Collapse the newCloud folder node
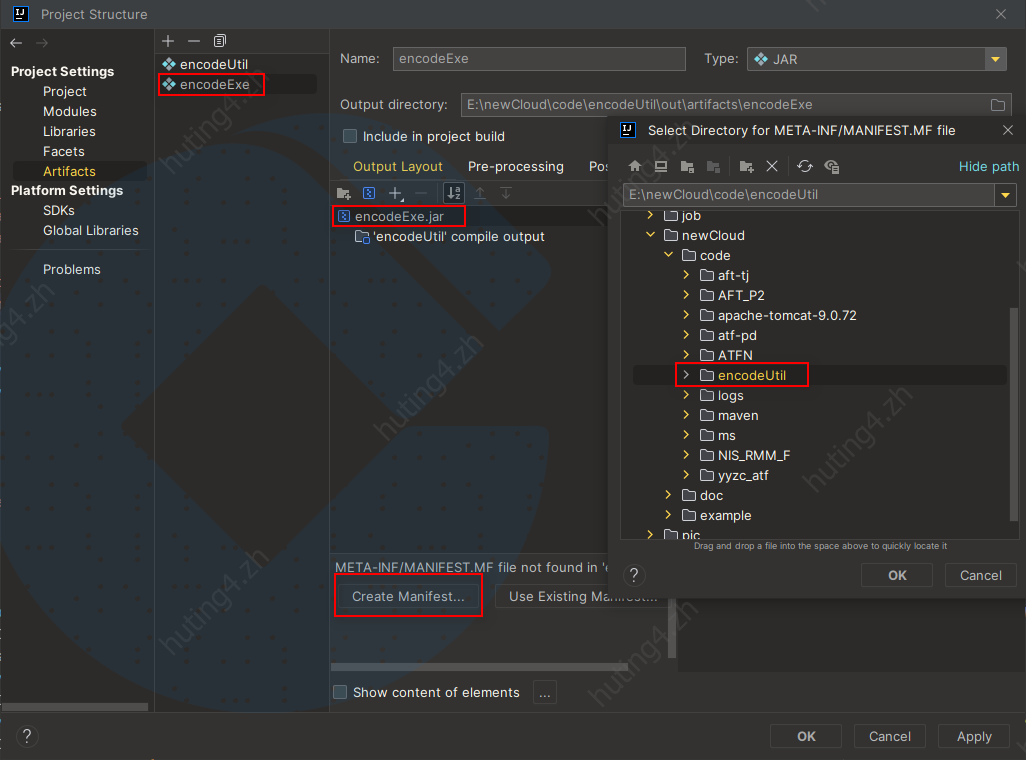This screenshot has width=1026, height=760. click(650, 235)
